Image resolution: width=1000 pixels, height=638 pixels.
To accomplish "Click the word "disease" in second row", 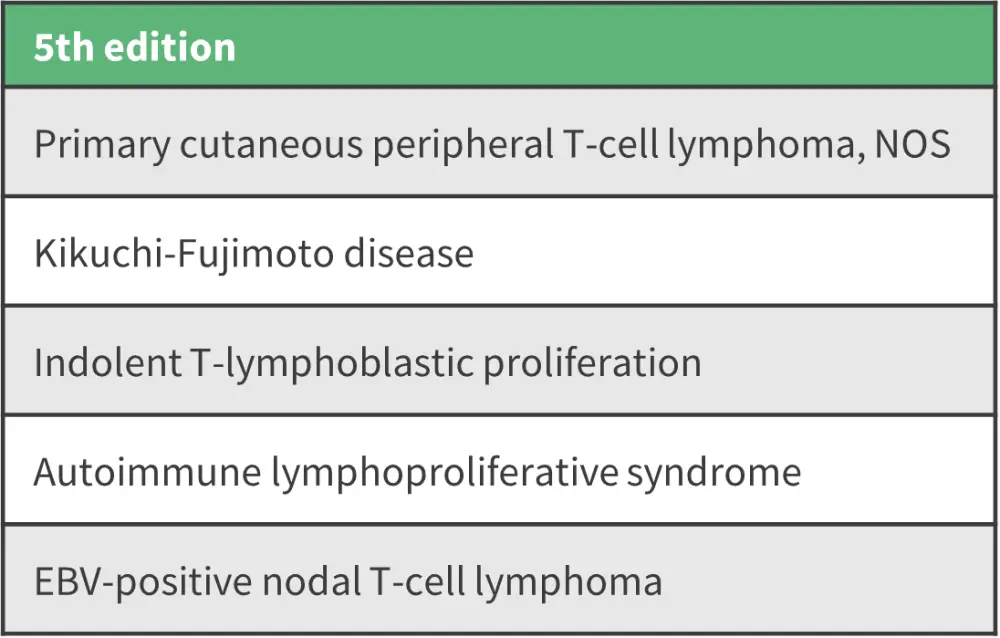I will [408, 253].
